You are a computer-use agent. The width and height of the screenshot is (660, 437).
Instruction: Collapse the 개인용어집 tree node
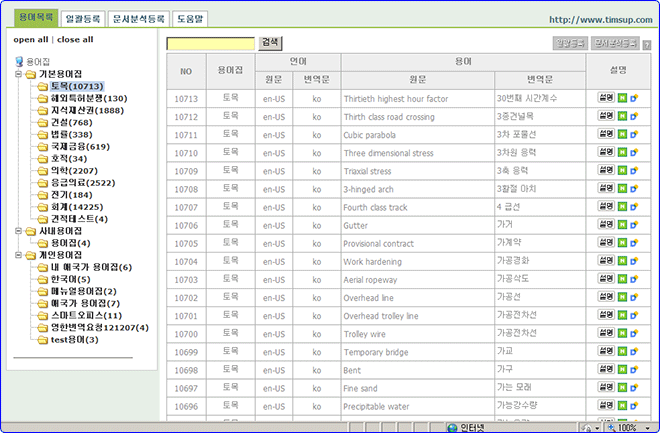click(x=18, y=255)
